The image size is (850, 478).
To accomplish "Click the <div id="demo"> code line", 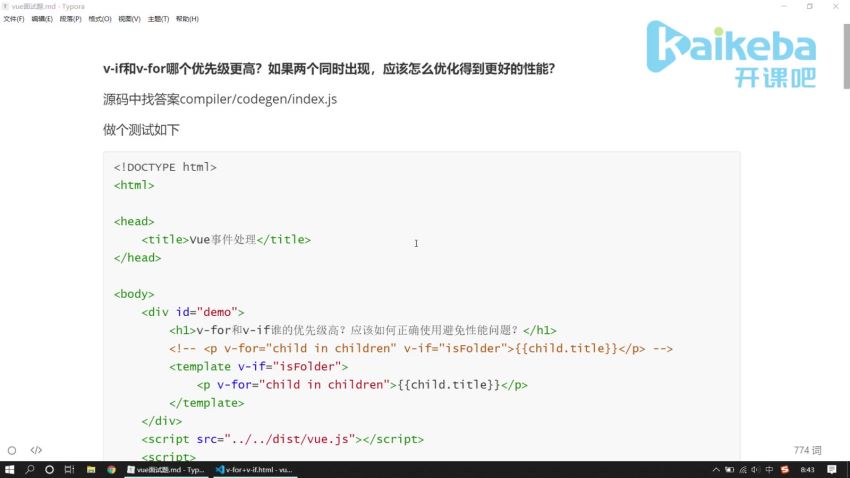I will [x=192, y=312].
